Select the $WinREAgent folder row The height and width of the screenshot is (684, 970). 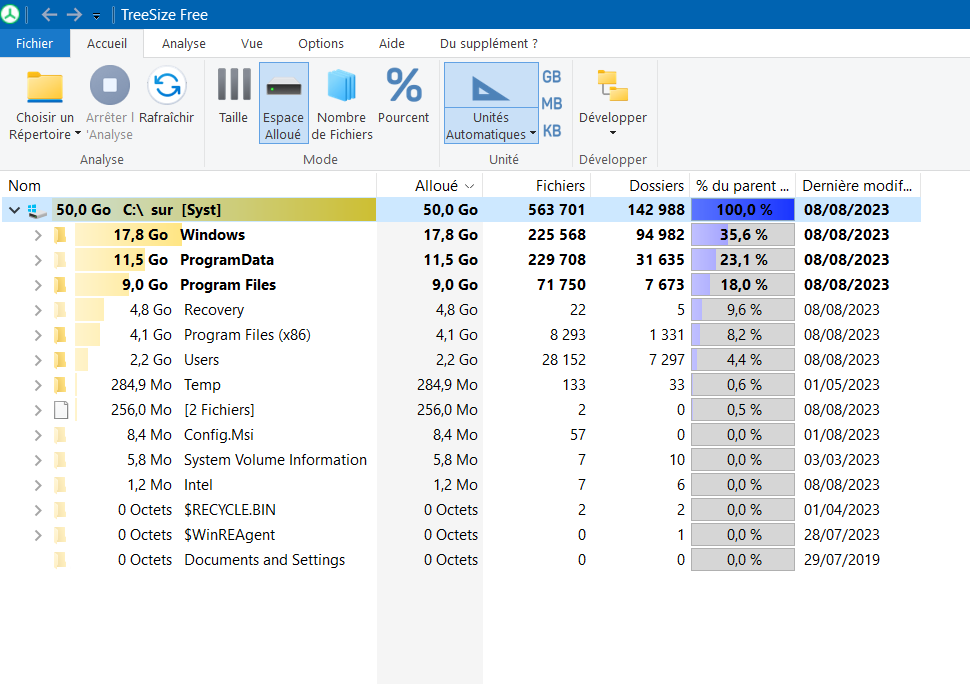460,535
